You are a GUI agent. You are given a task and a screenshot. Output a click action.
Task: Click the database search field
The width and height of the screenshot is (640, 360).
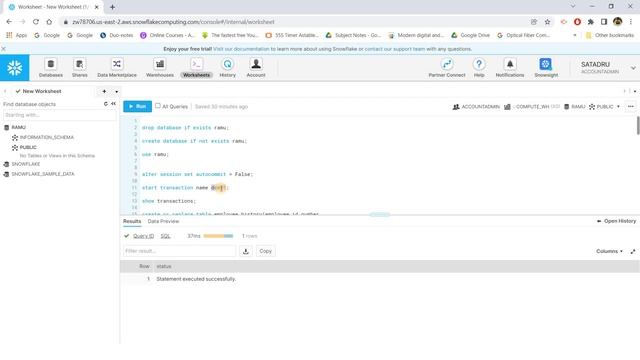(x=60, y=115)
